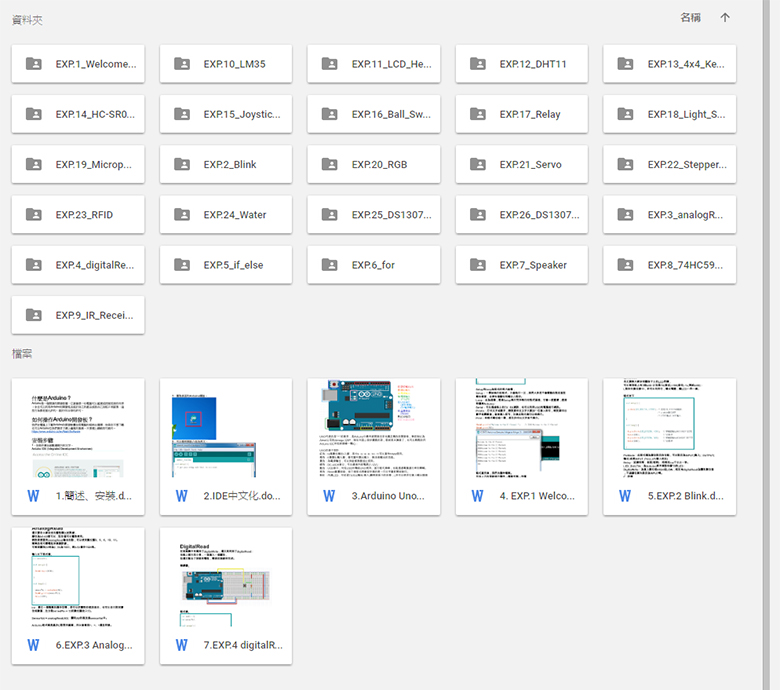This screenshot has width=780, height=690.
Task: Open the 名稱 sort options
Action: 690,18
